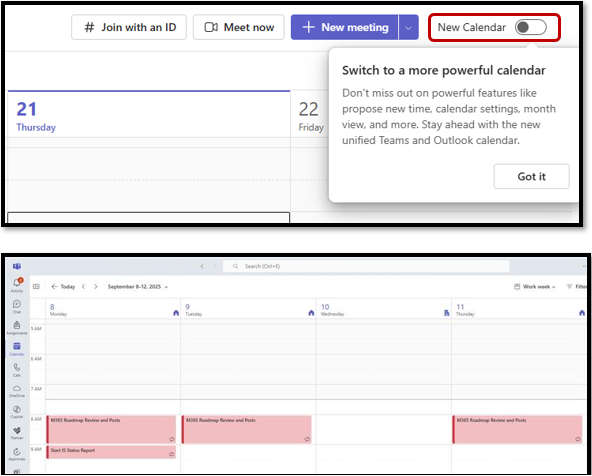
Task: Click the search magnifier icon
Action: [235, 266]
